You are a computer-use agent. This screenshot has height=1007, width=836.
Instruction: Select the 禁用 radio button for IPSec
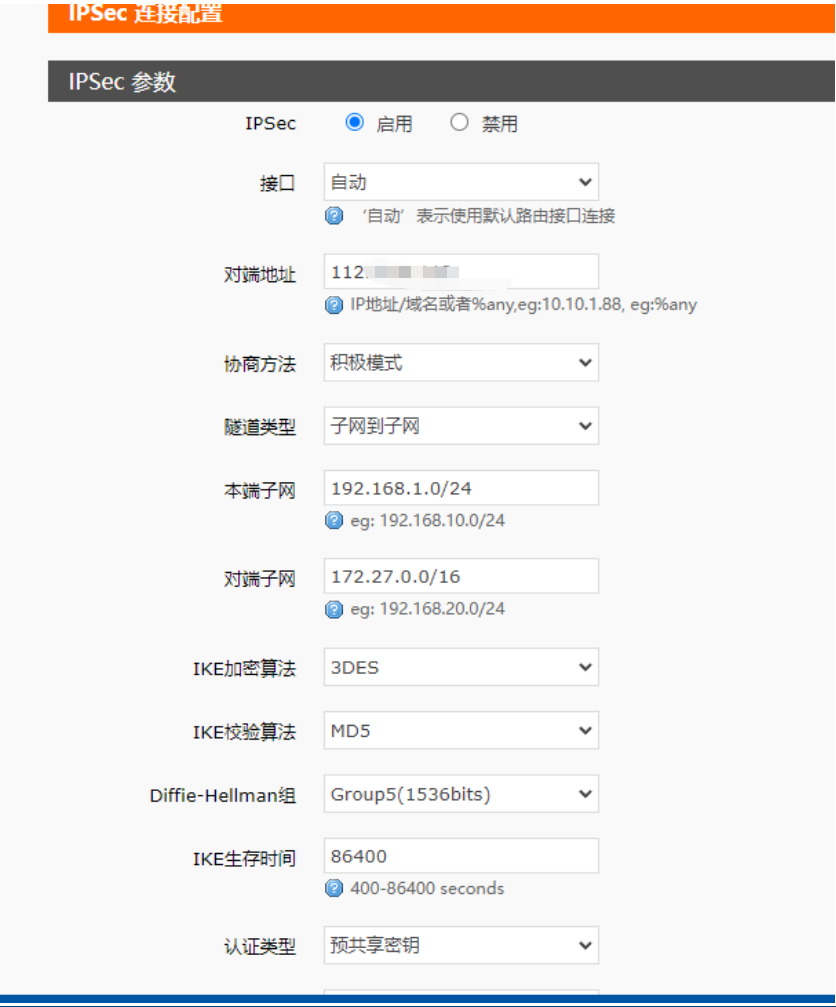pyautogui.click(x=459, y=123)
